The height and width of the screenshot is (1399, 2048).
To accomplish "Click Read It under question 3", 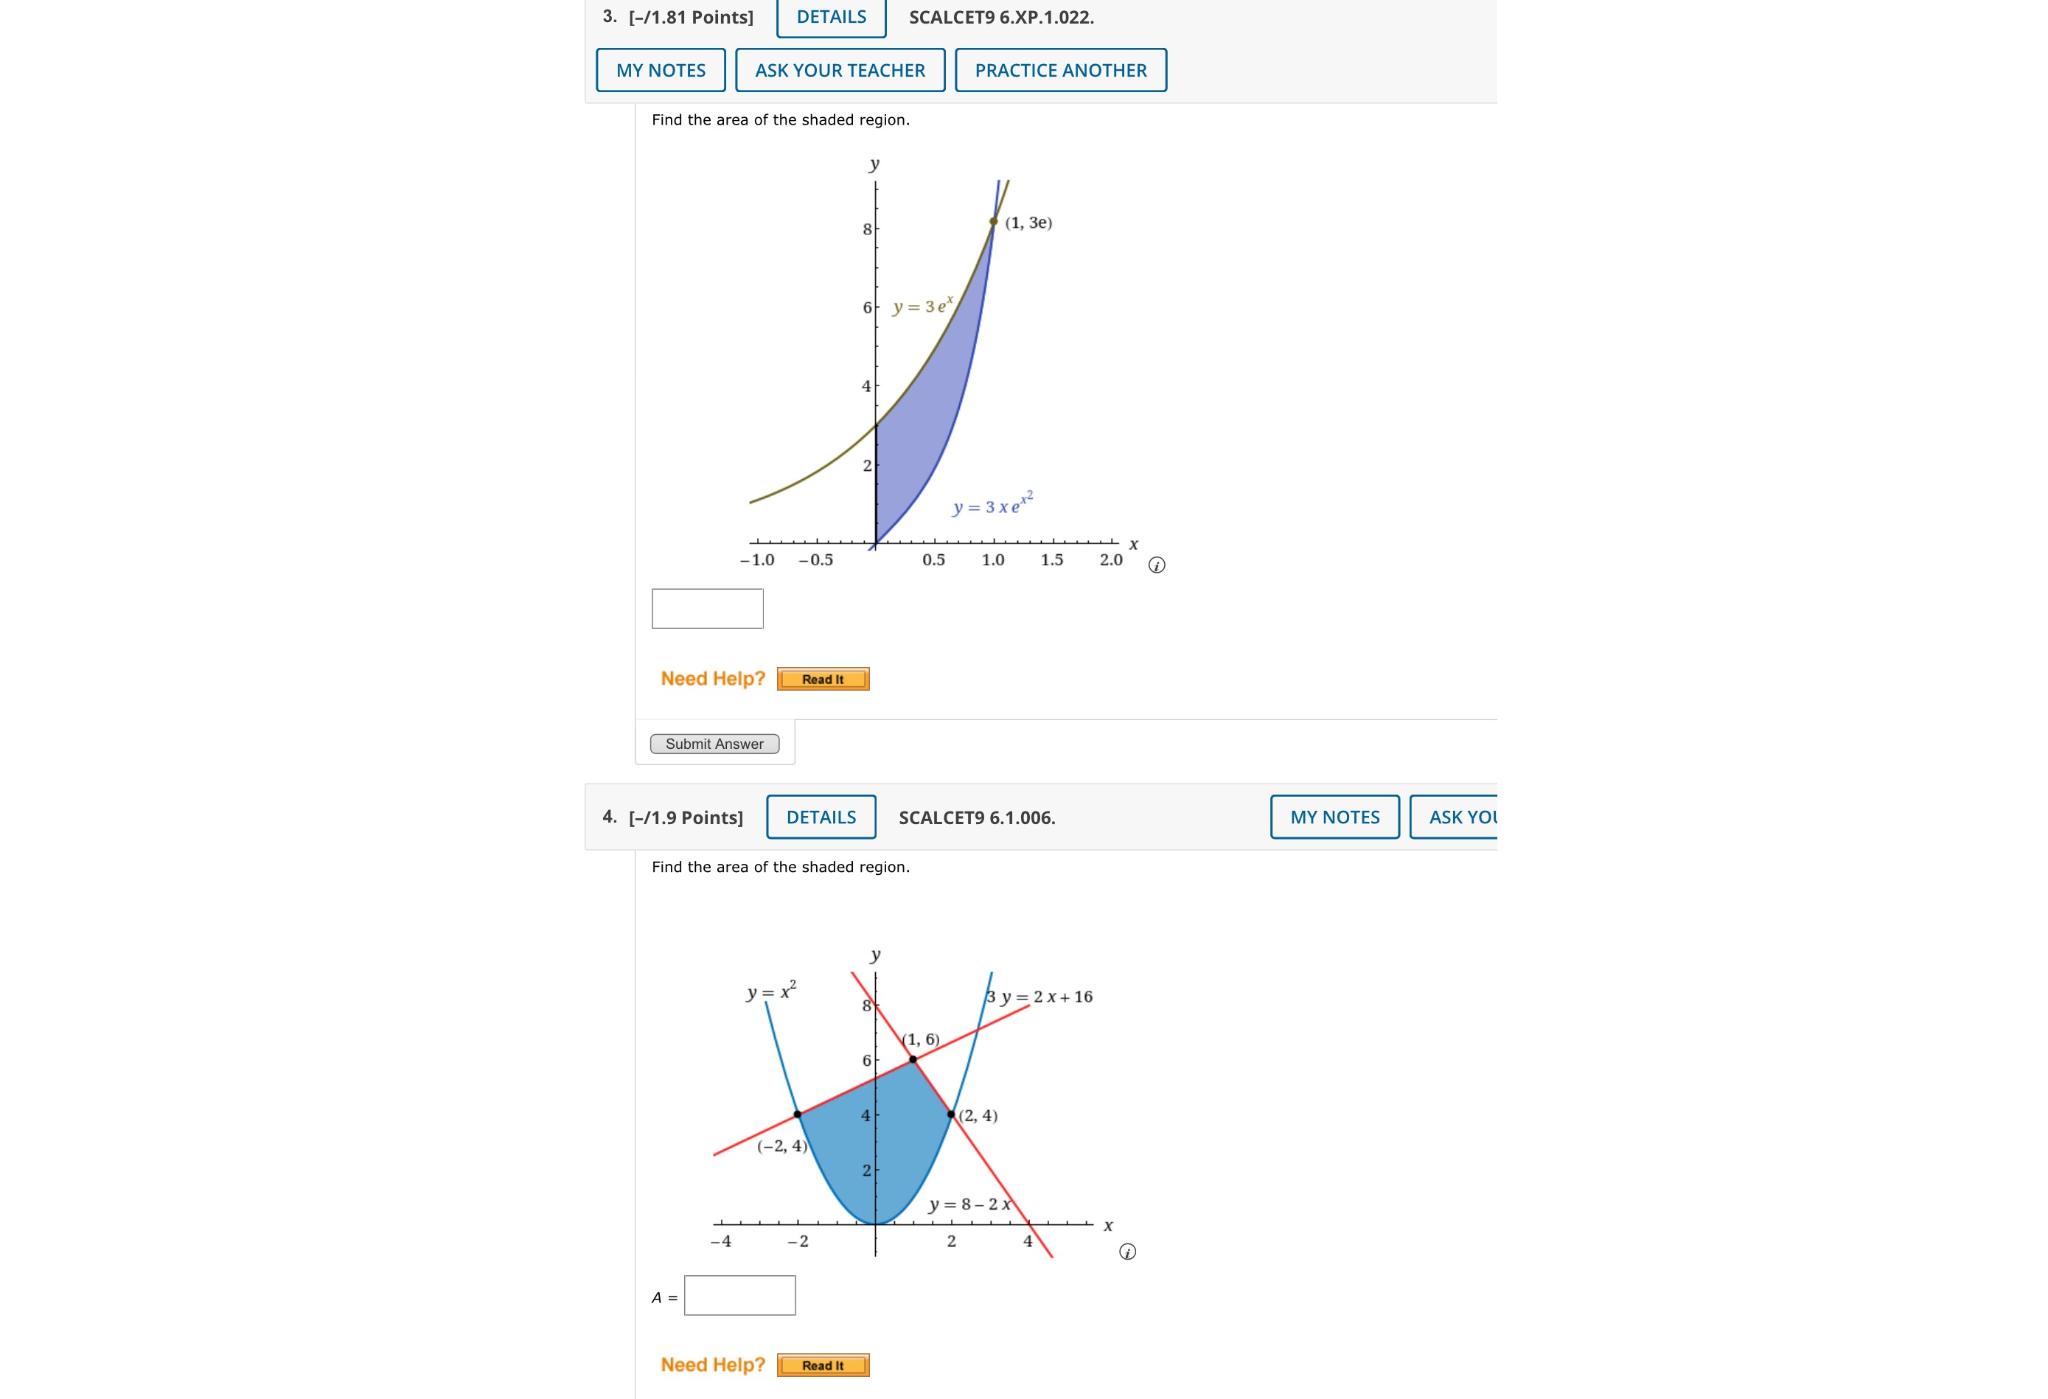I will pos(821,679).
